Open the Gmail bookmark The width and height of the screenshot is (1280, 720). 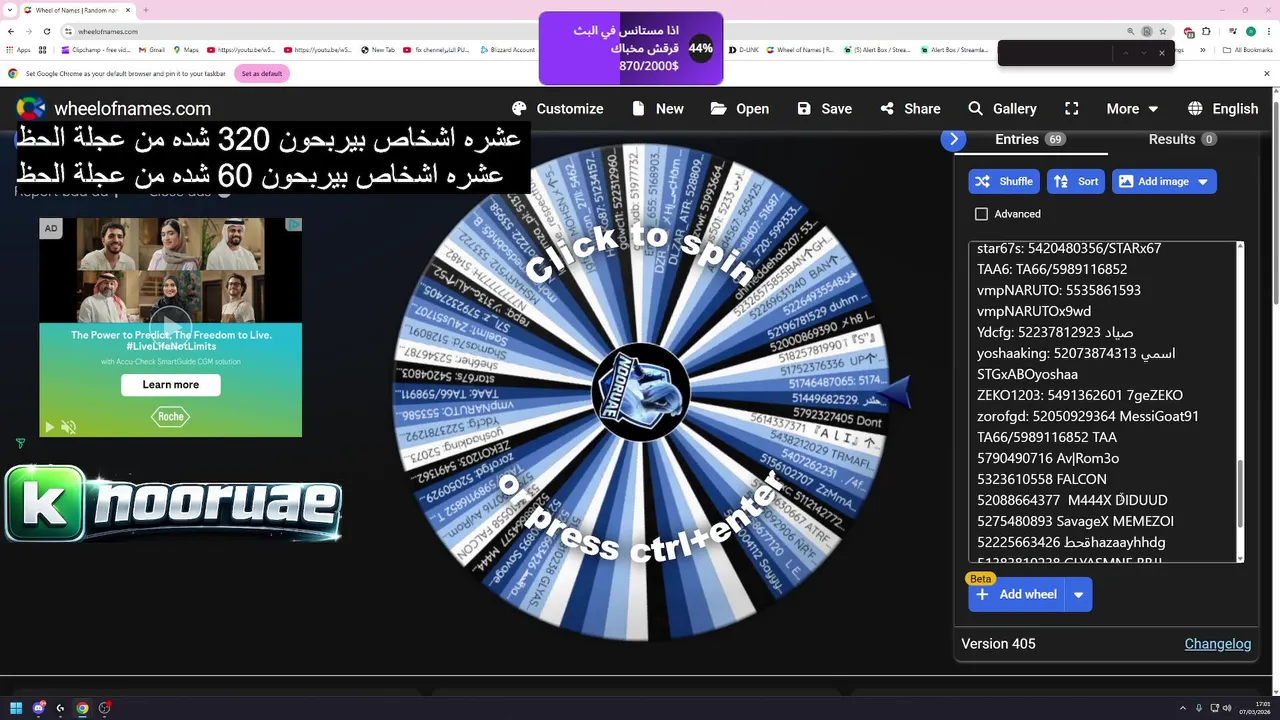(152, 49)
